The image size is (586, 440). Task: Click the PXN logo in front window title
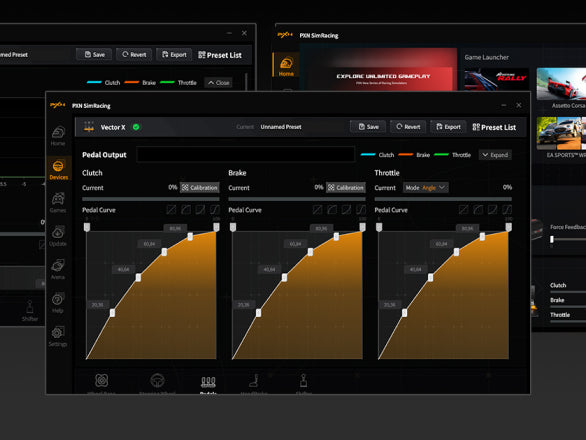coord(58,105)
